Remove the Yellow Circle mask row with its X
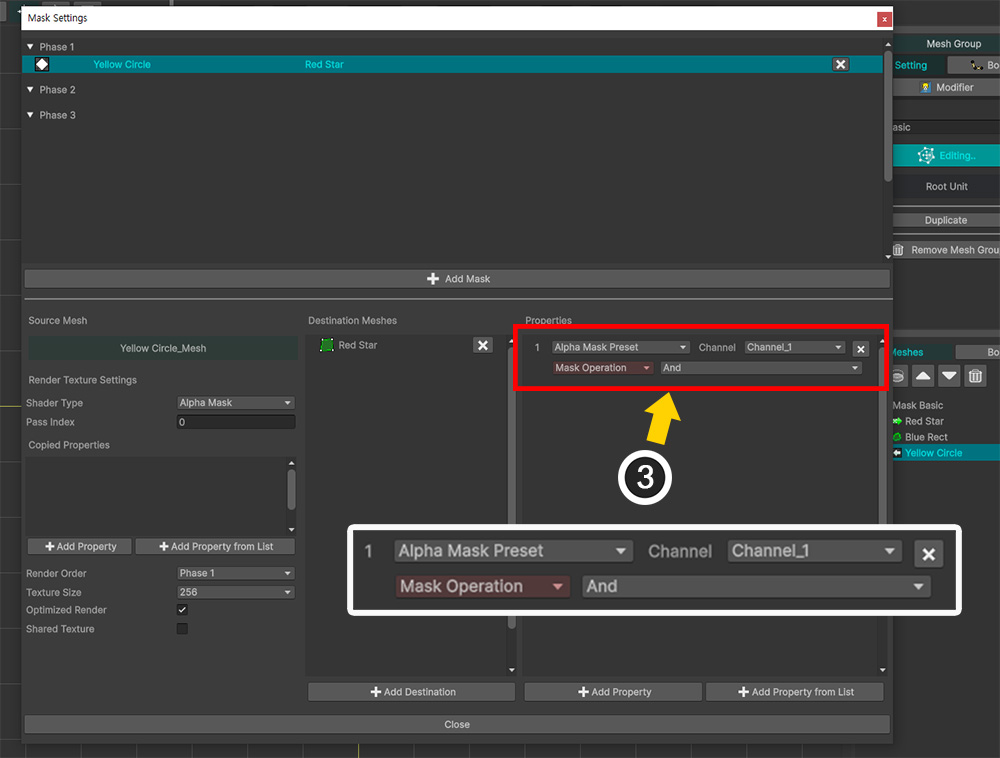The image size is (1000, 758). (x=841, y=64)
